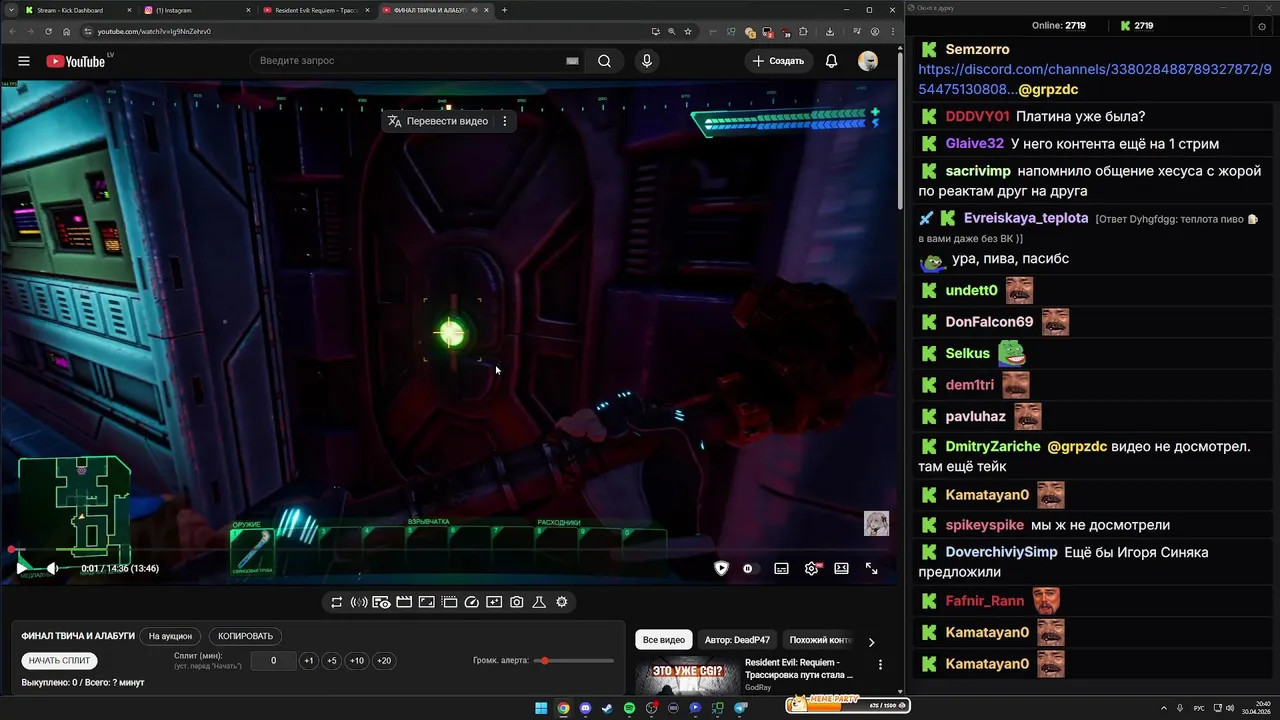
Task: Add one minute with +1 button
Action: (x=309, y=661)
